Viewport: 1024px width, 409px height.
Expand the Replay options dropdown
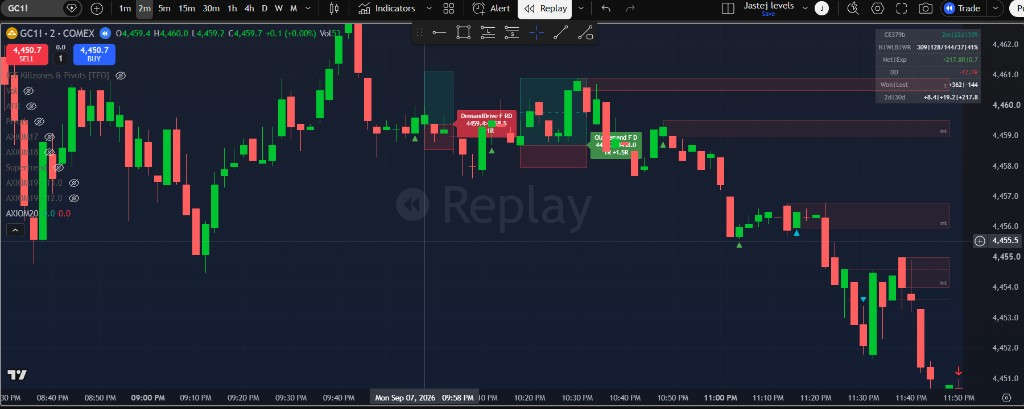pos(581,8)
